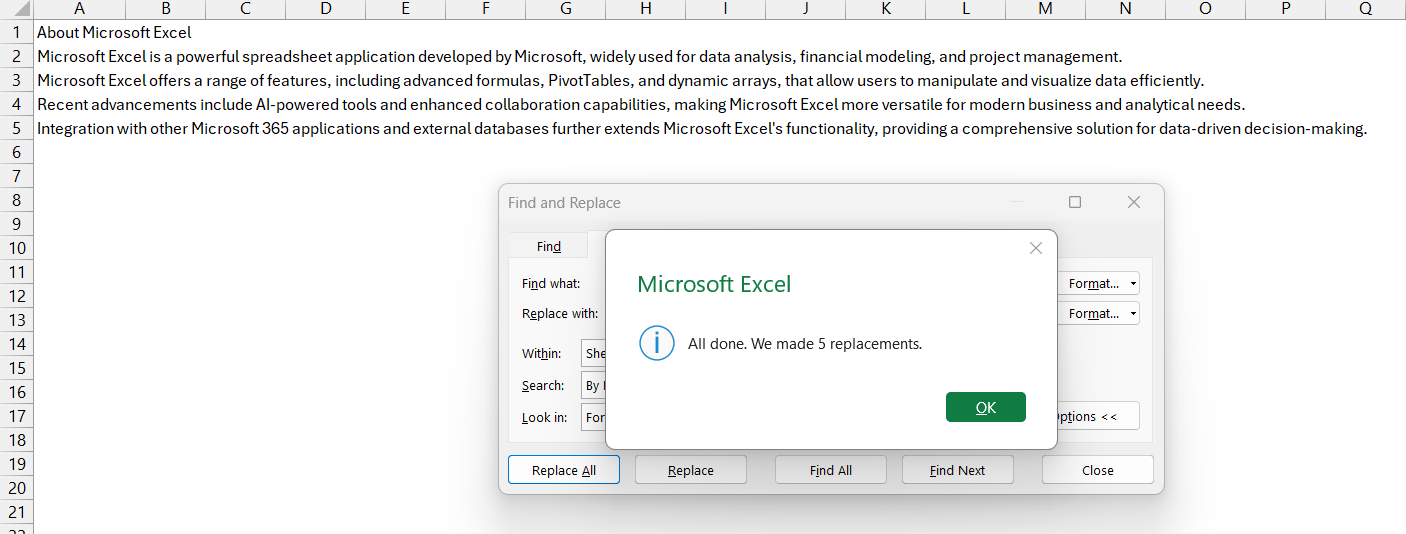This screenshot has height=534, width=1406.
Task: Switch to the Find tab
Action: pos(549,246)
